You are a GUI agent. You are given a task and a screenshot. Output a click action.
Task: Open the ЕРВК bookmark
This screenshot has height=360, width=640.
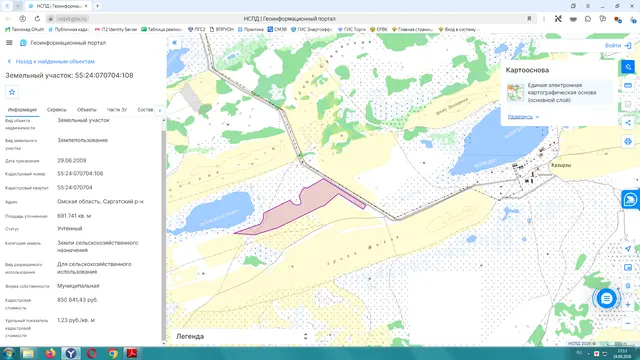(x=379, y=29)
